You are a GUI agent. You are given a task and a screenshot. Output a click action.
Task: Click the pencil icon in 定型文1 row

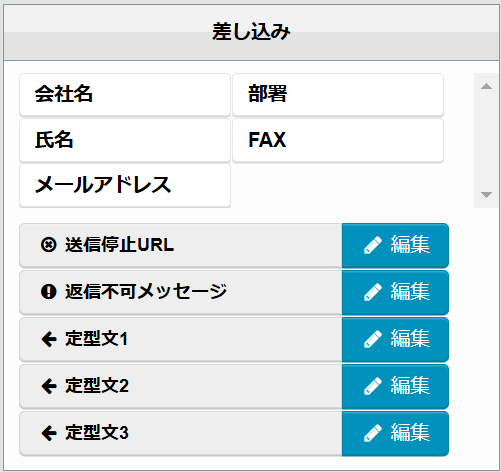[373, 339]
